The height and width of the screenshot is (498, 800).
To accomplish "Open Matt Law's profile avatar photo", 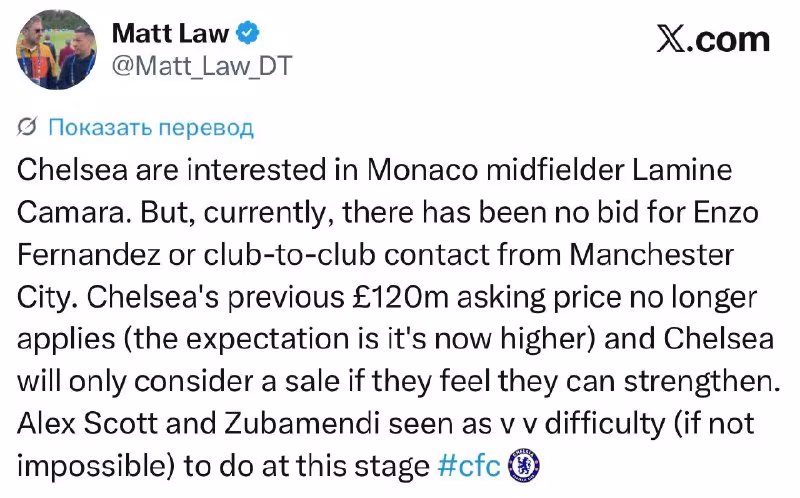I will tap(57, 49).
